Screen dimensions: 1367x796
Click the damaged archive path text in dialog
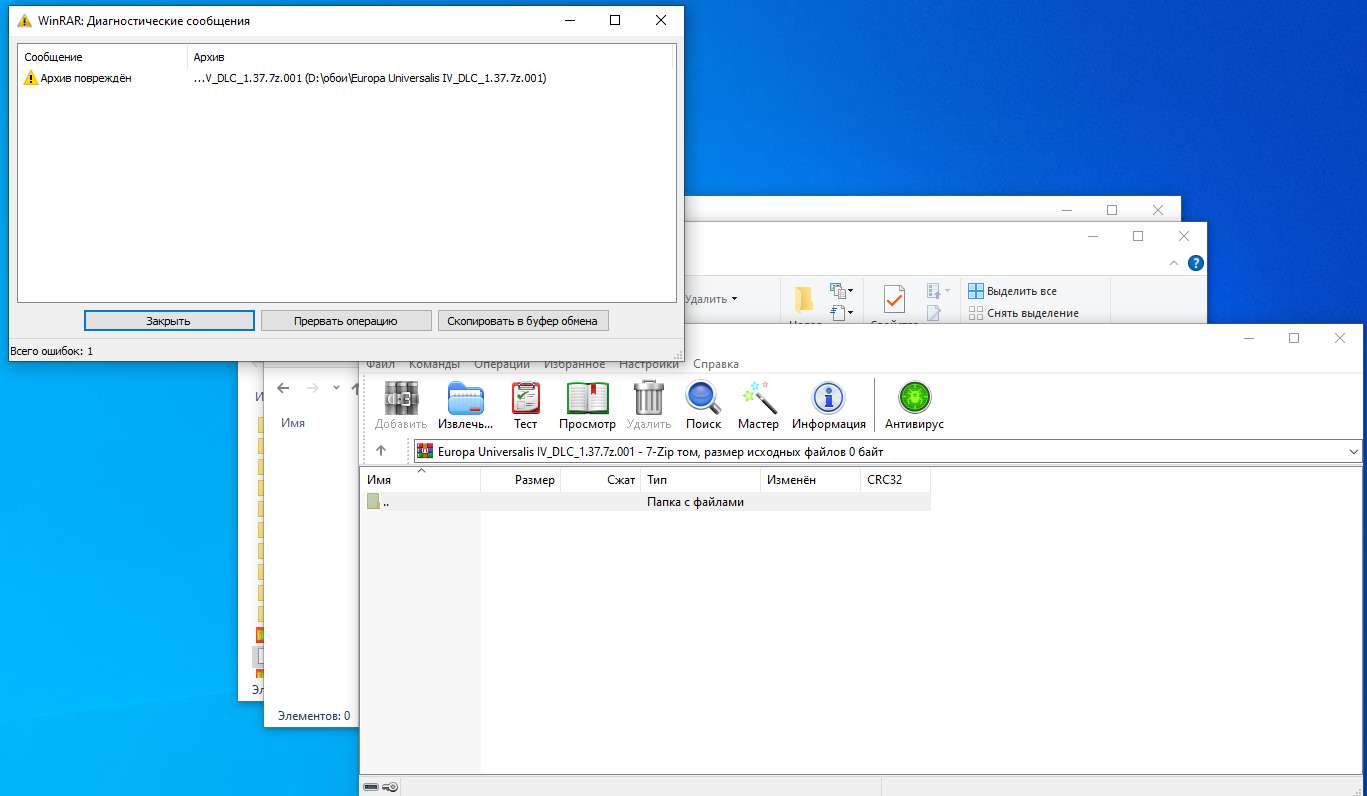(369, 78)
